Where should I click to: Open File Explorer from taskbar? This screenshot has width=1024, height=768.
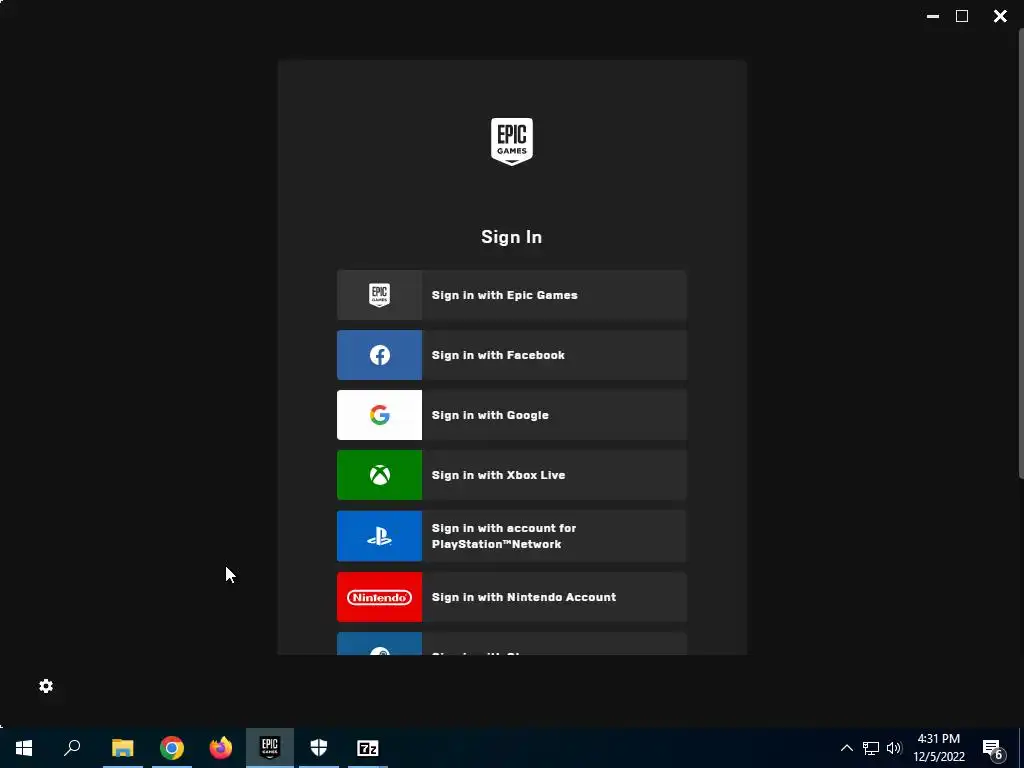[x=122, y=748]
